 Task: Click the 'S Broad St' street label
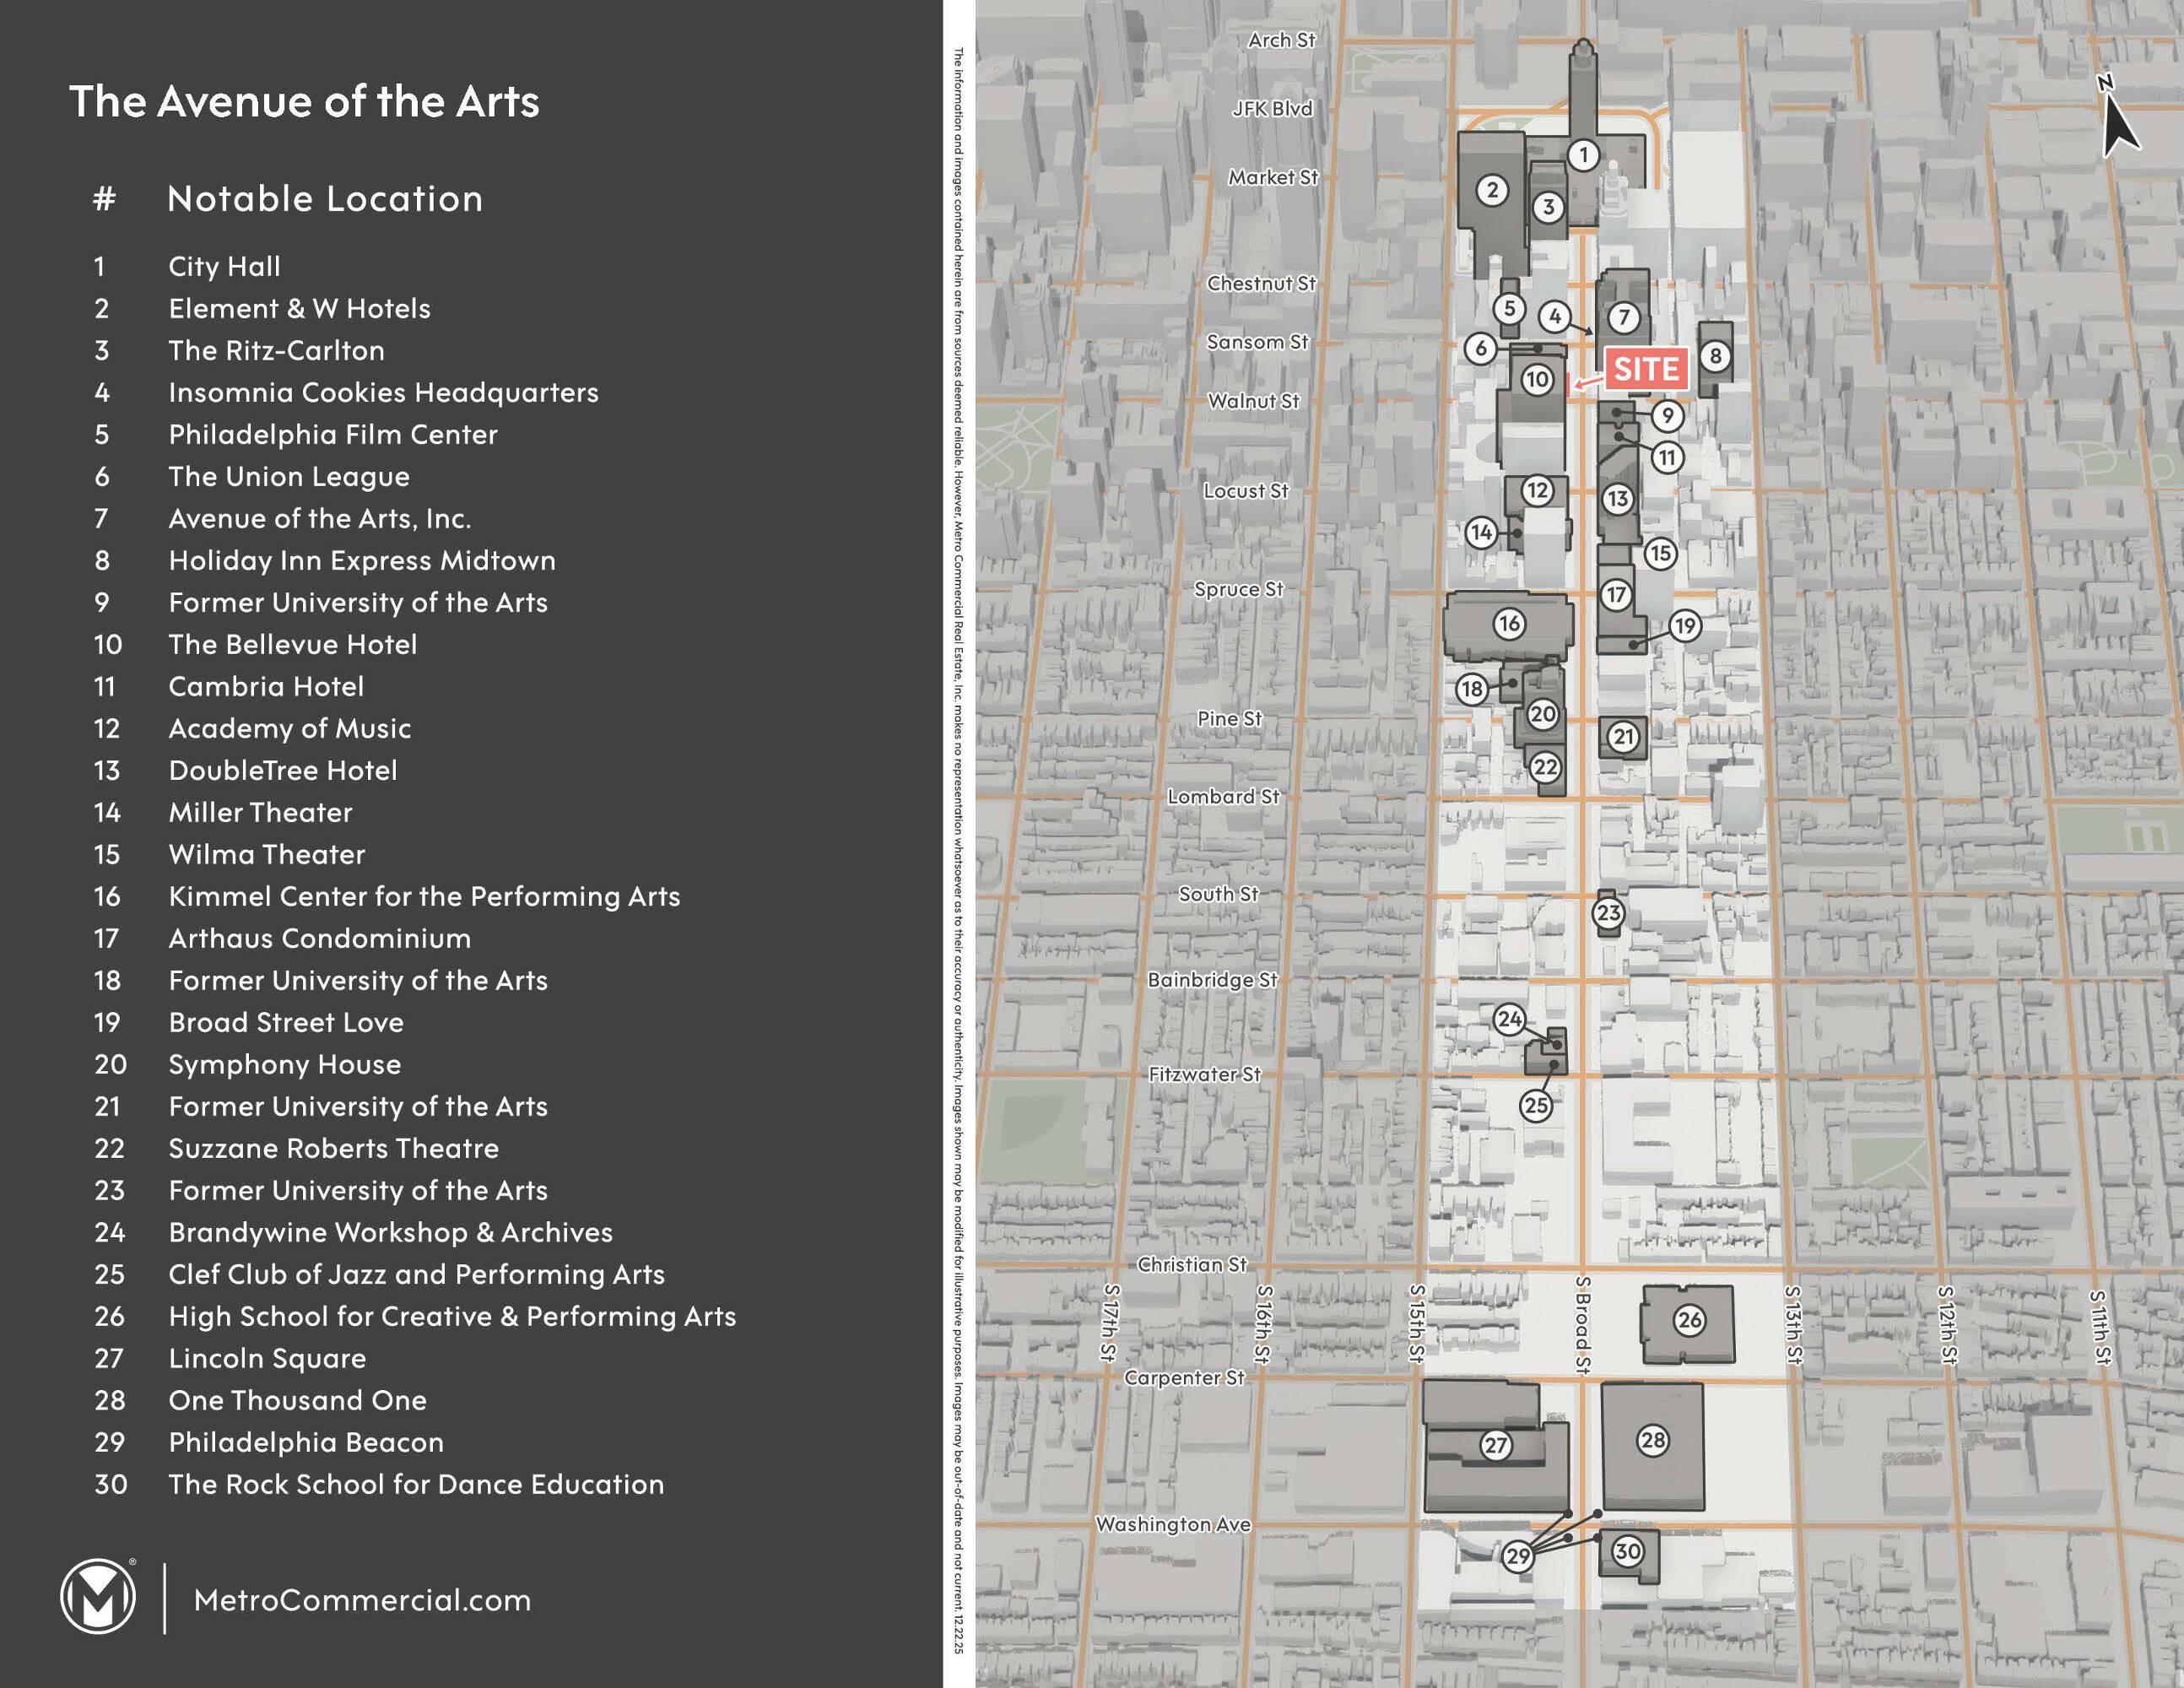1582,1324
